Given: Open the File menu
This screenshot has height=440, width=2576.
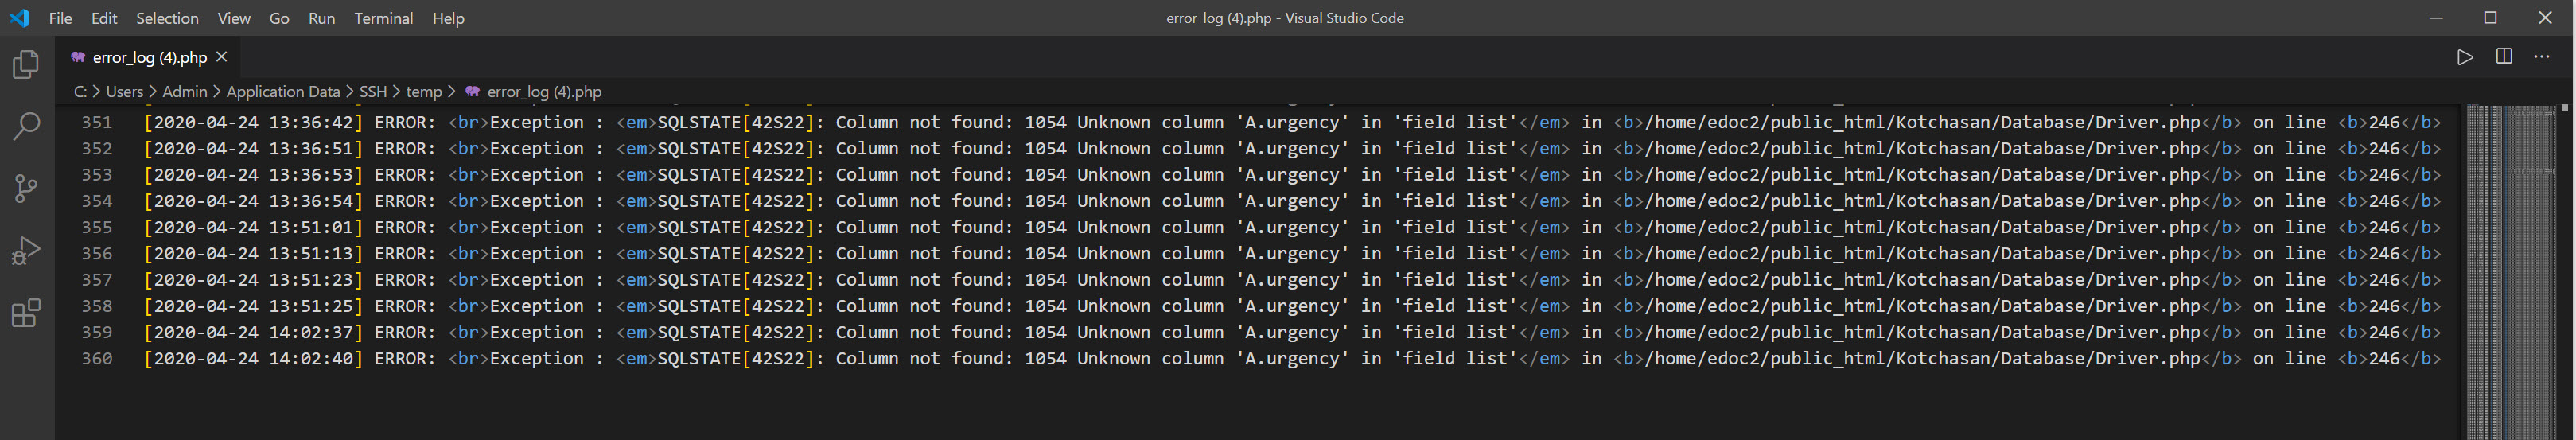Looking at the screenshot, I should coord(60,18).
